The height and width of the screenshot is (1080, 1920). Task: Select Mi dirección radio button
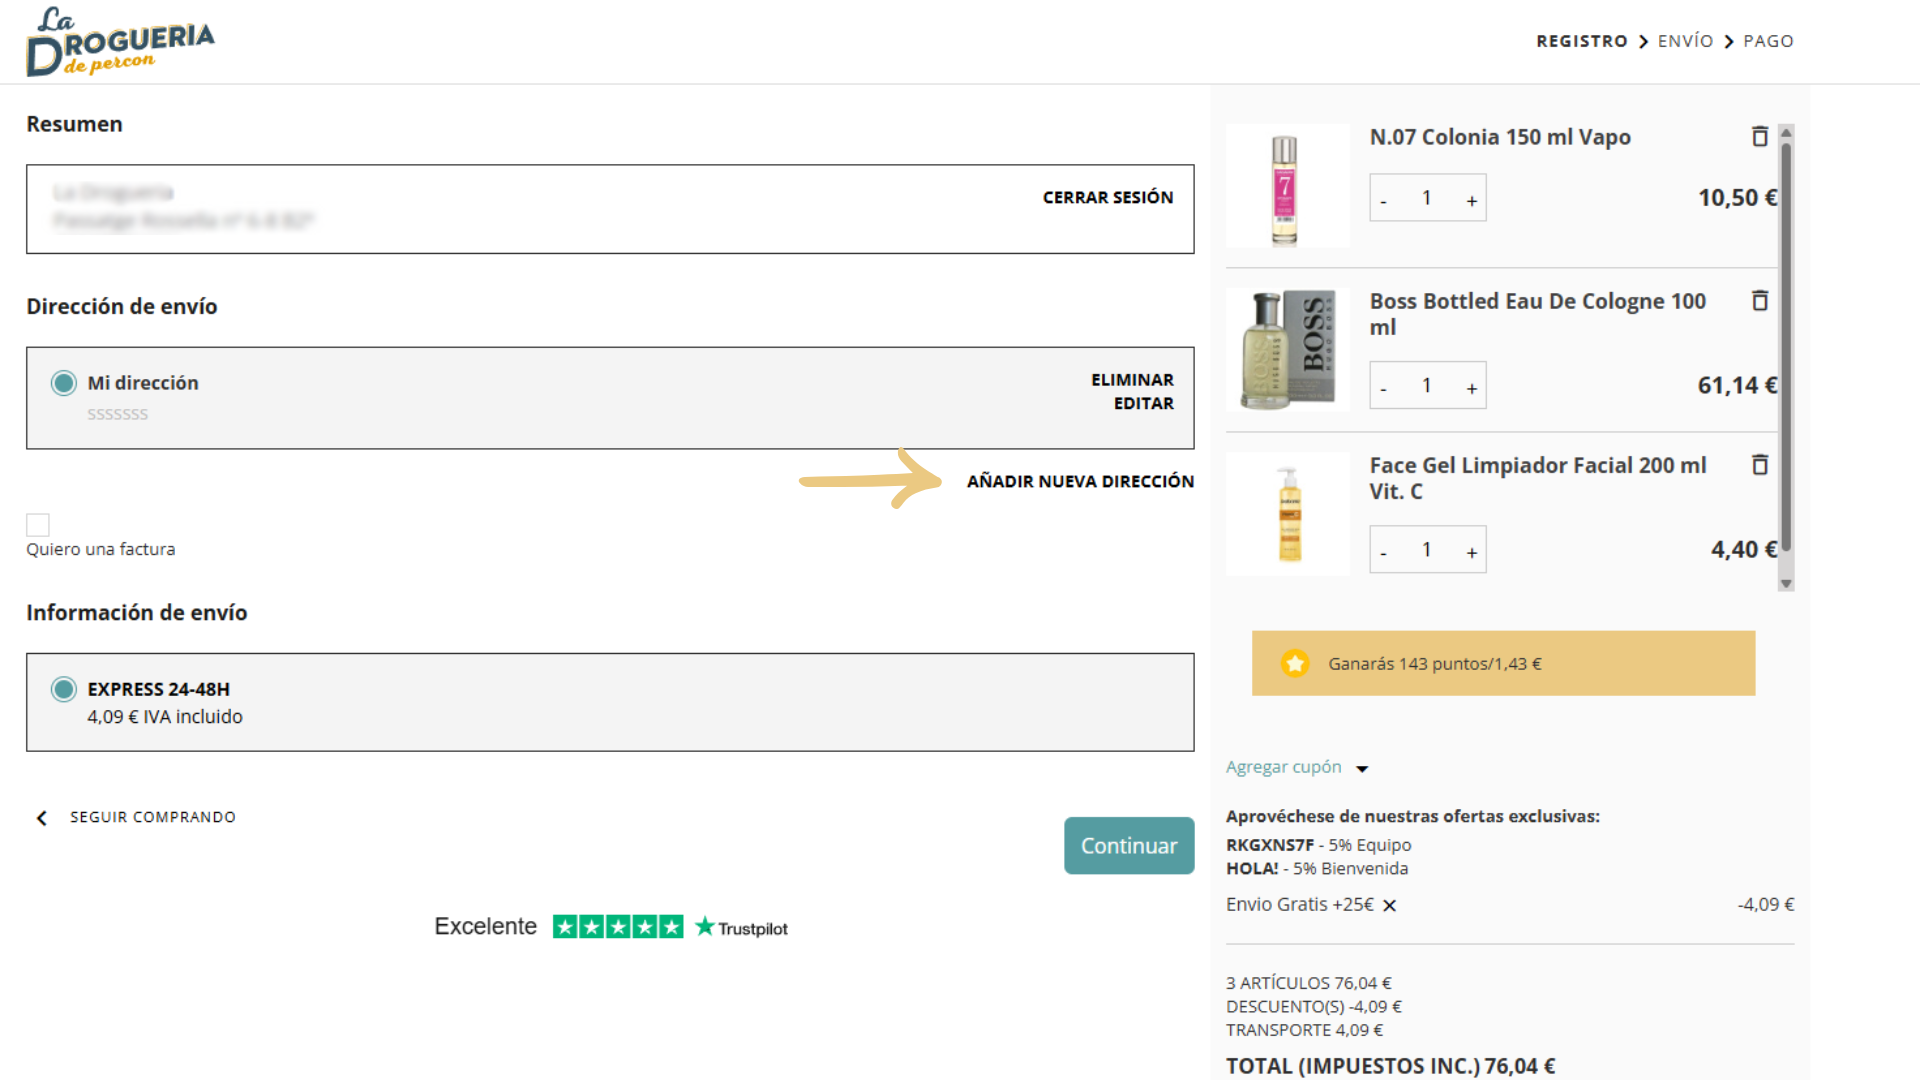[x=64, y=383]
